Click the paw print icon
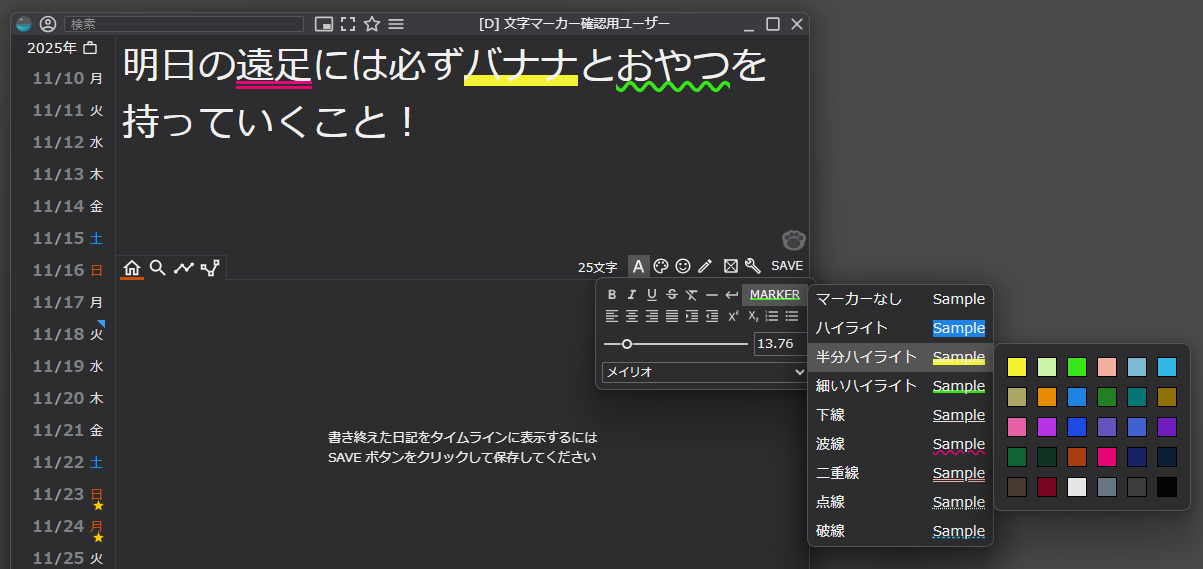The width and height of the screenshot is (1203, 569). click(793, 240)
